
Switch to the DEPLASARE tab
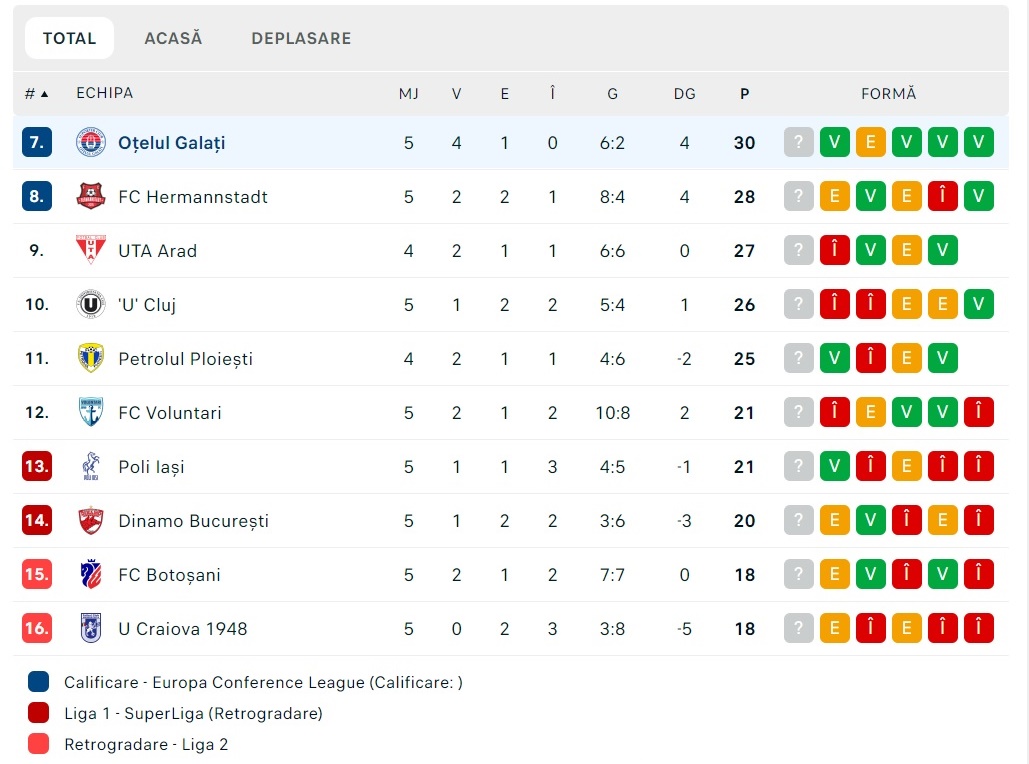(x=301, y=38)
